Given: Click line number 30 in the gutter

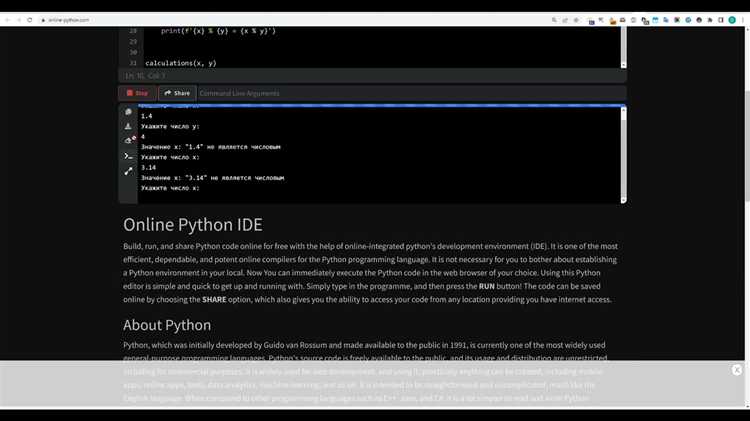Looking at the screenshot, I should pos(133,52).
